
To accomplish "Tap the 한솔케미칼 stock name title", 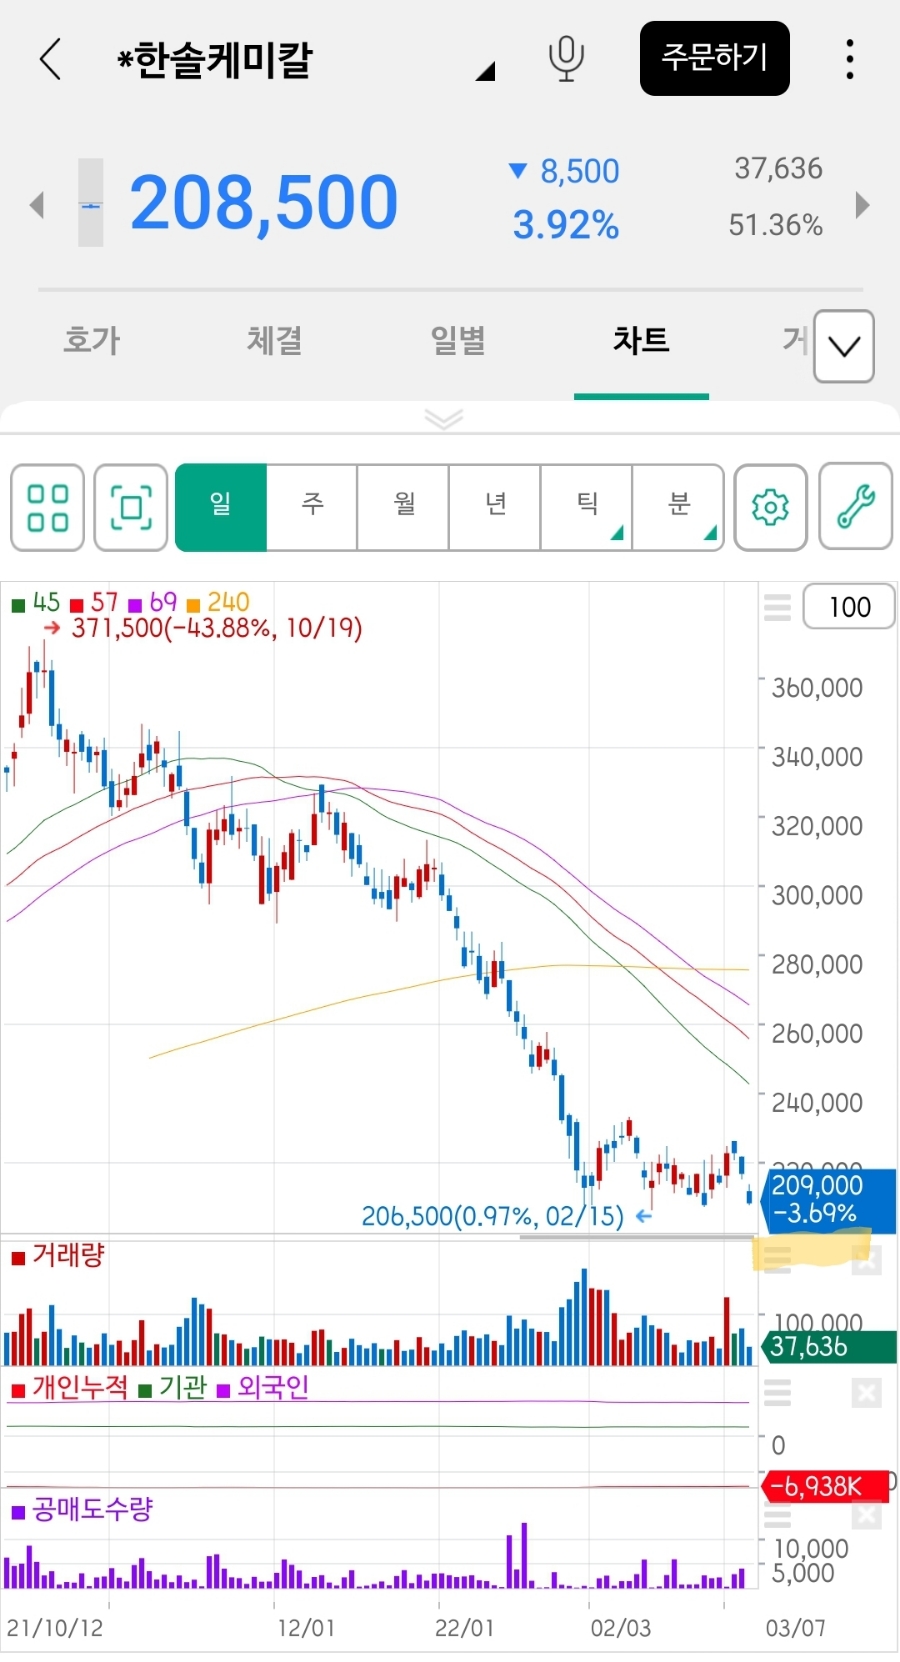I will (x=215, y=60).
